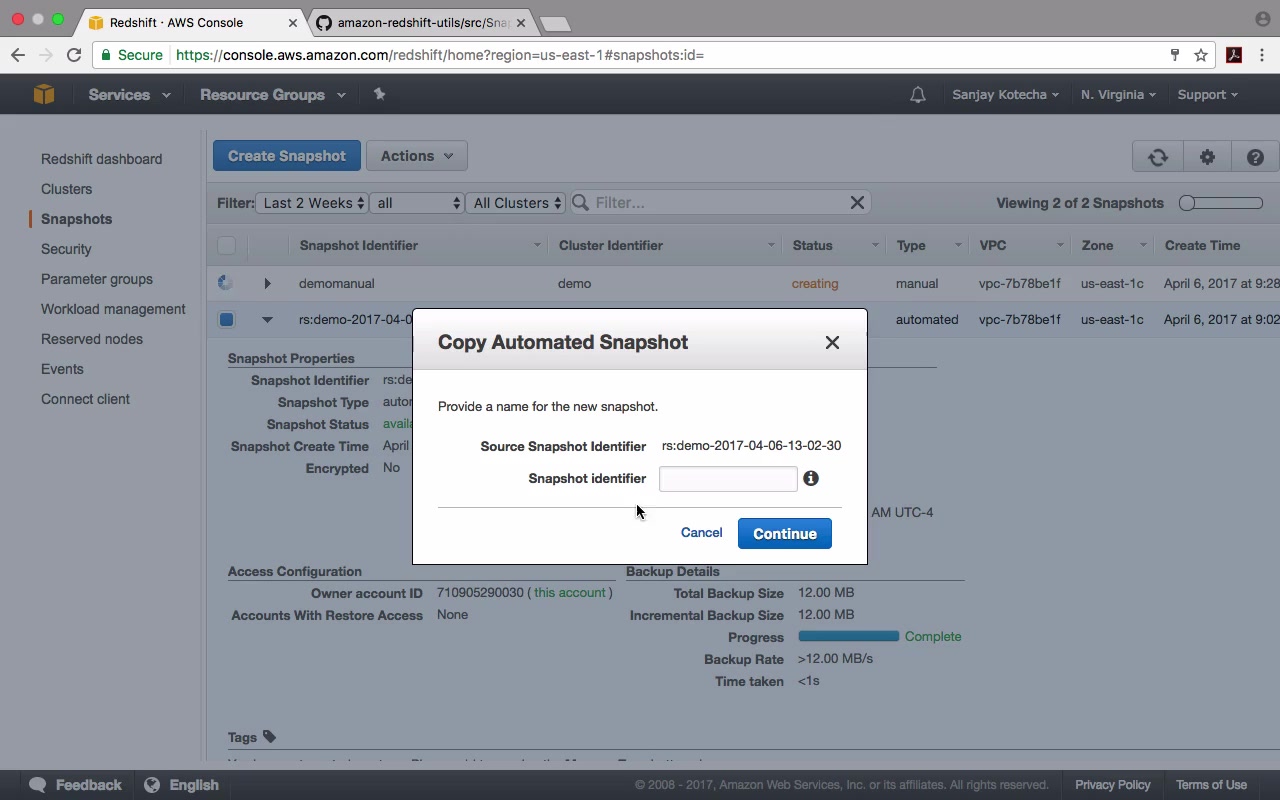The height and width of the screenshot is (800, 1280).
Task: Open the Chrome menu
Action: 1262,55
